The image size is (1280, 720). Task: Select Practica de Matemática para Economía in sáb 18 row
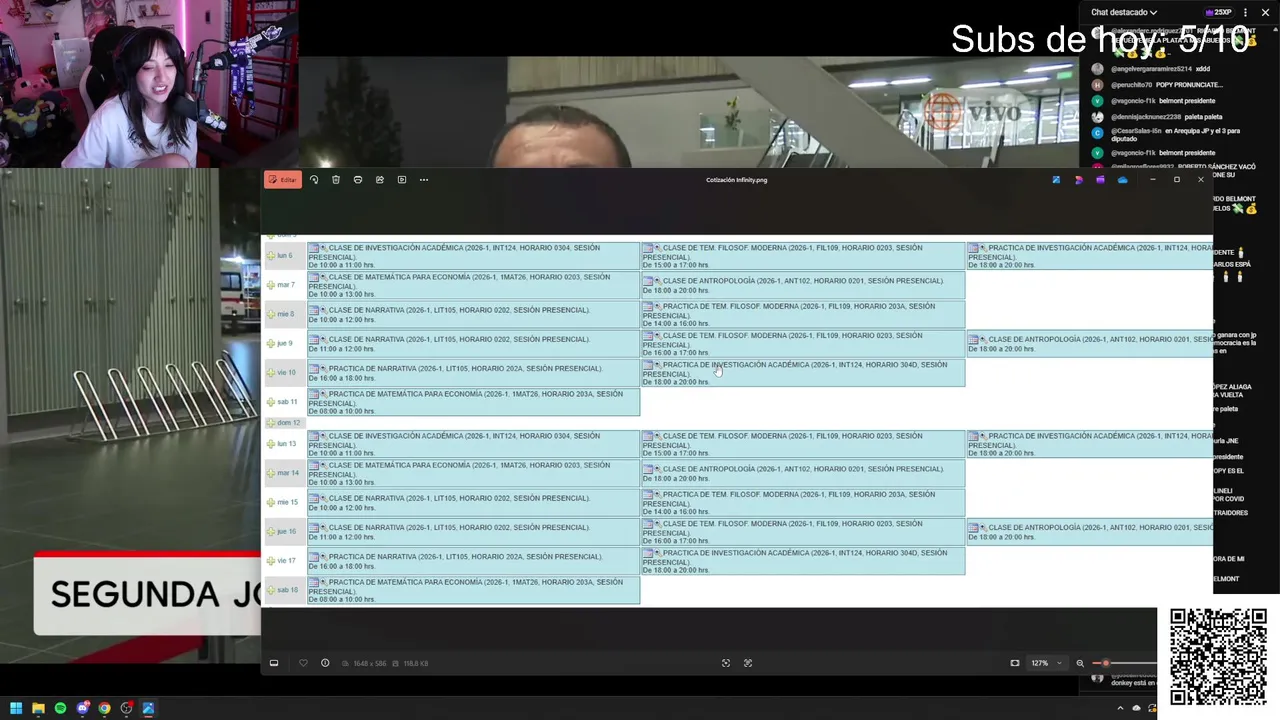[473, 590]
